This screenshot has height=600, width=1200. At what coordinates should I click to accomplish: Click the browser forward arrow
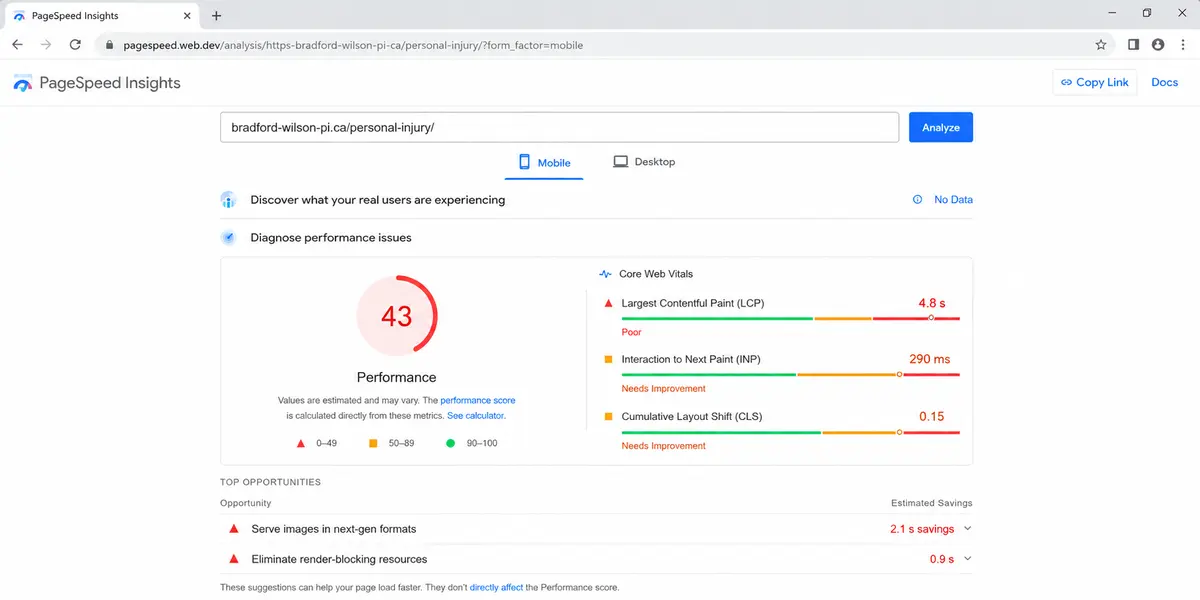[x=46, y=45]
